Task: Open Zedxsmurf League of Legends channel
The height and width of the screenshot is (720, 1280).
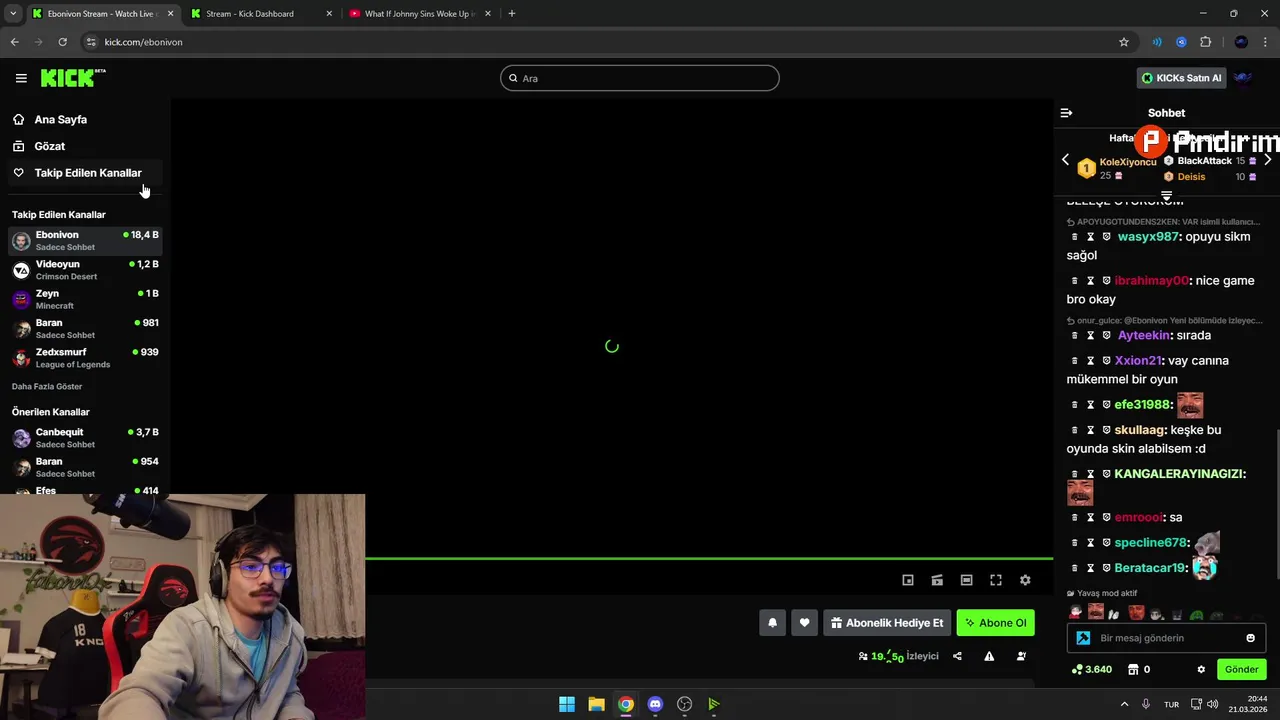Action: click(85, 358)
